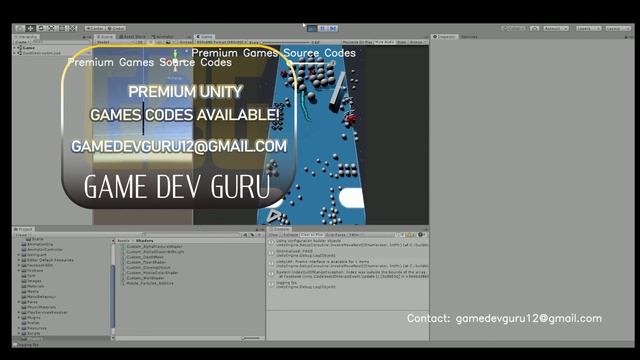The height and width of the screenshot is (360, 640).
Task: Switch to the Asset Store tab
Action: [133, 37]
